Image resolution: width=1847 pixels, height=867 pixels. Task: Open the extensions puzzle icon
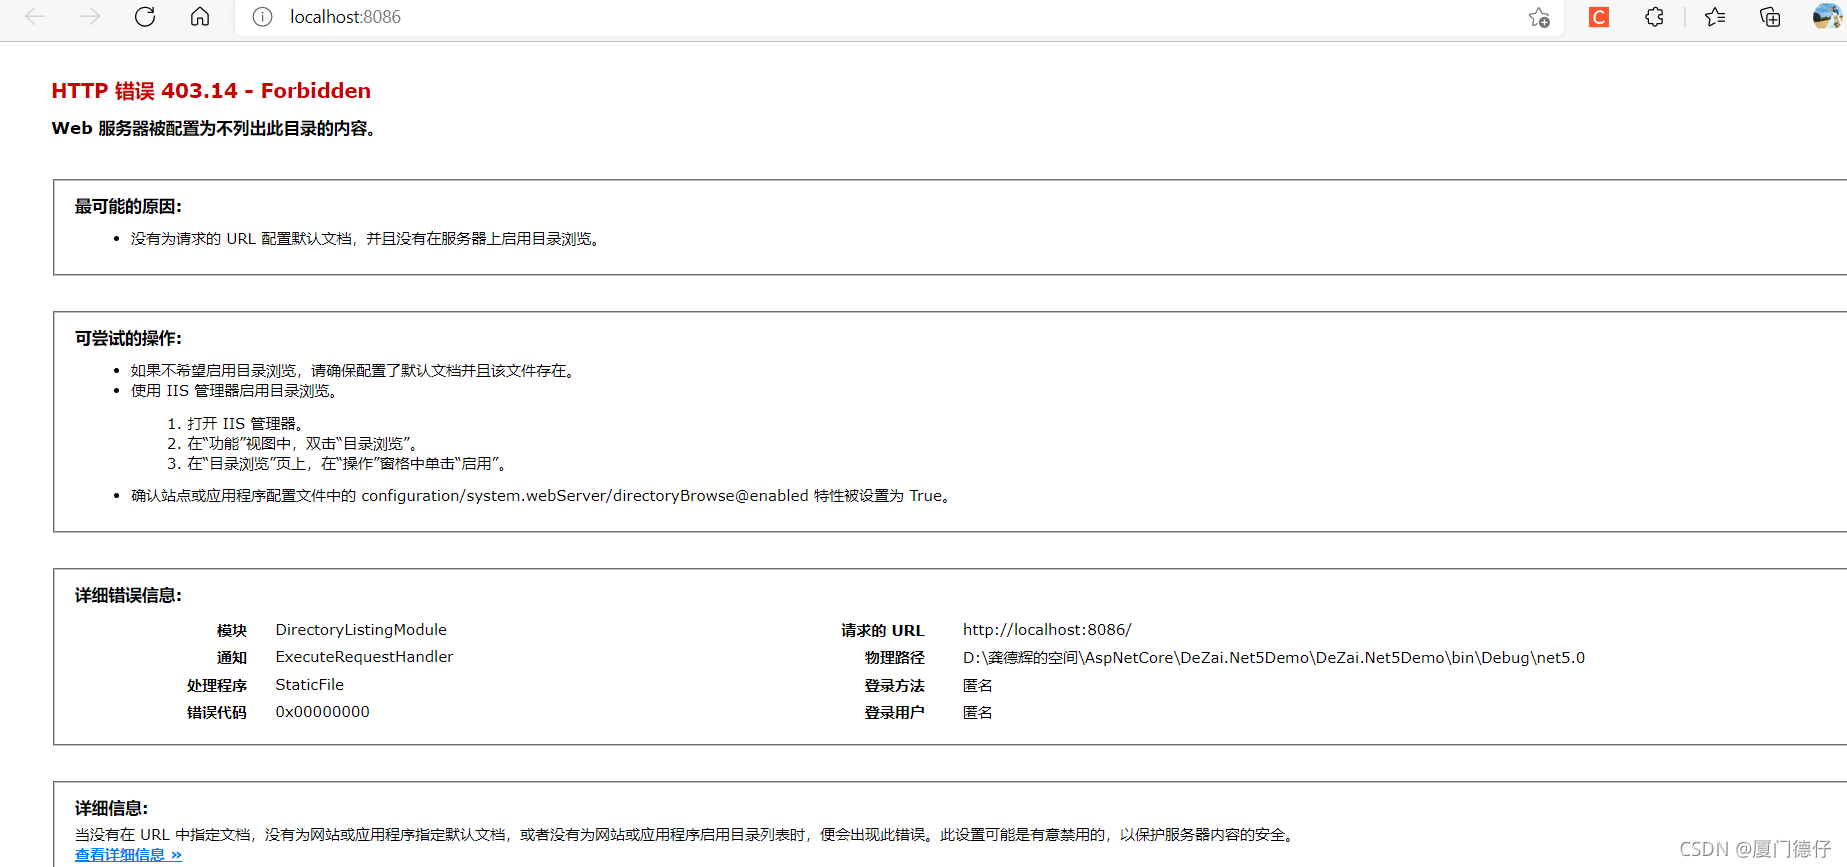pyautogui.click(x=1654, y=17)
